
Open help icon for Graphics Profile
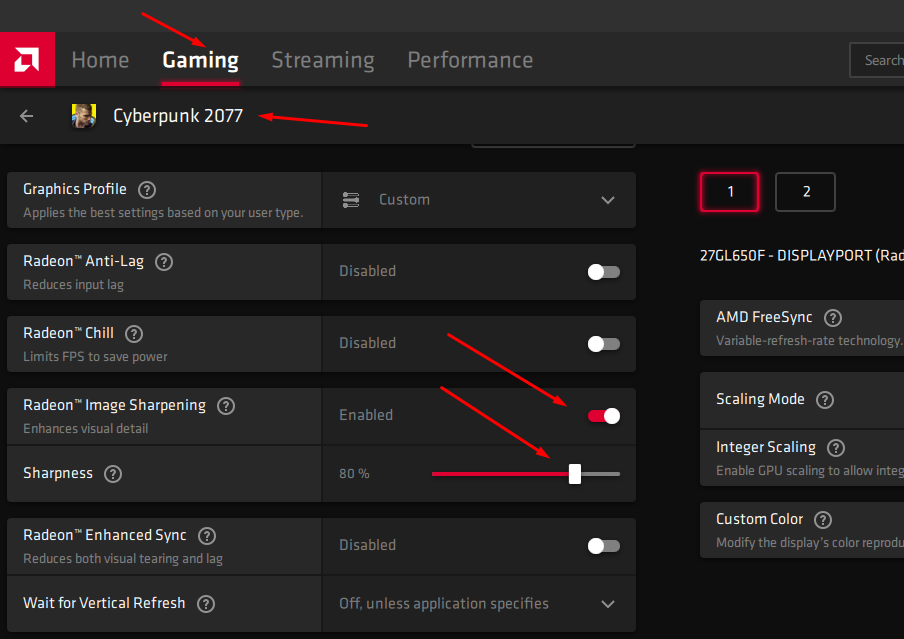click(147, 190)
